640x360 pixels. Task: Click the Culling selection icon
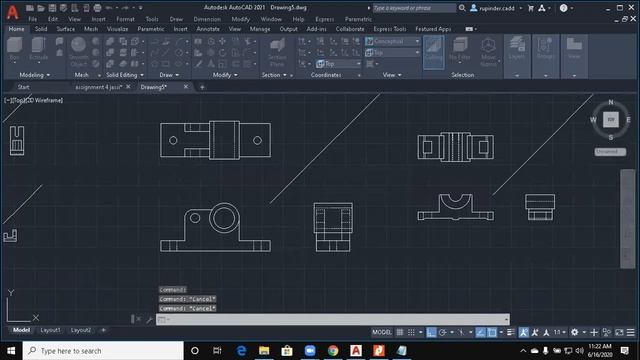433,51
